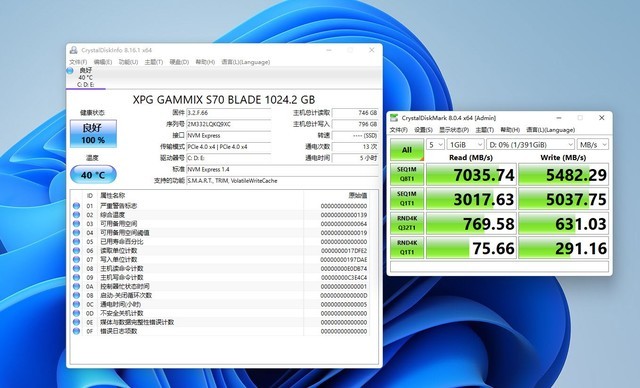
Task: Open 设置(S) menu in CrystalDiskMark
Action: (423, 130)
